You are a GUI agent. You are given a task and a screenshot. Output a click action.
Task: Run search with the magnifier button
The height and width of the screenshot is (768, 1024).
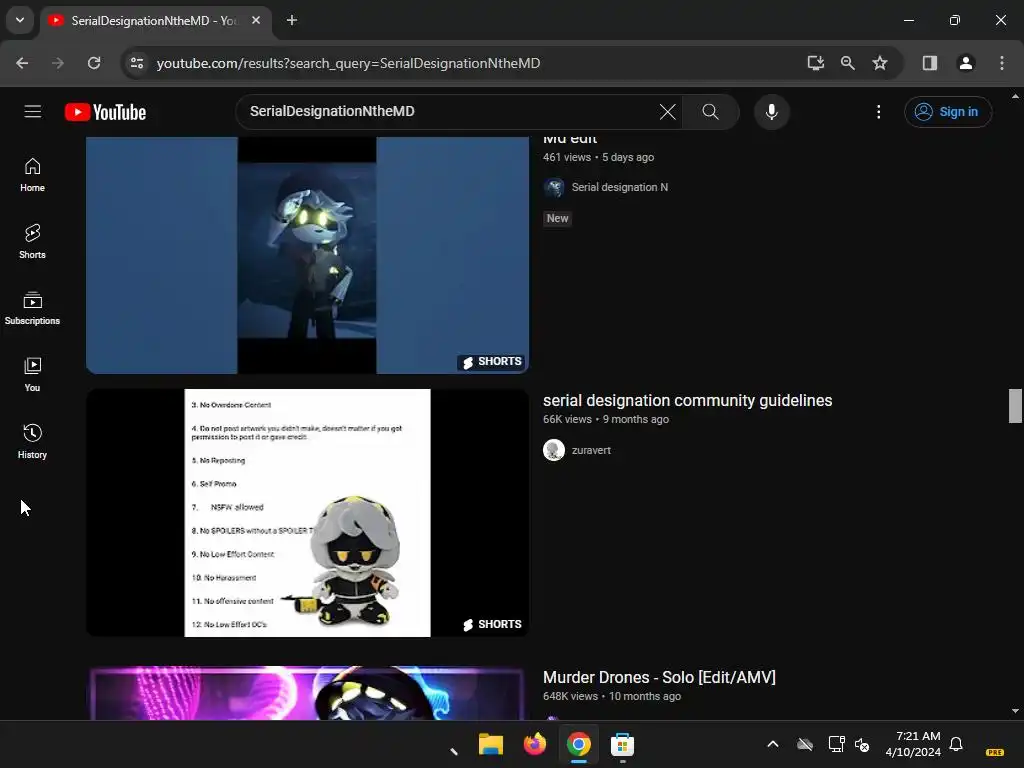point(711,112)
